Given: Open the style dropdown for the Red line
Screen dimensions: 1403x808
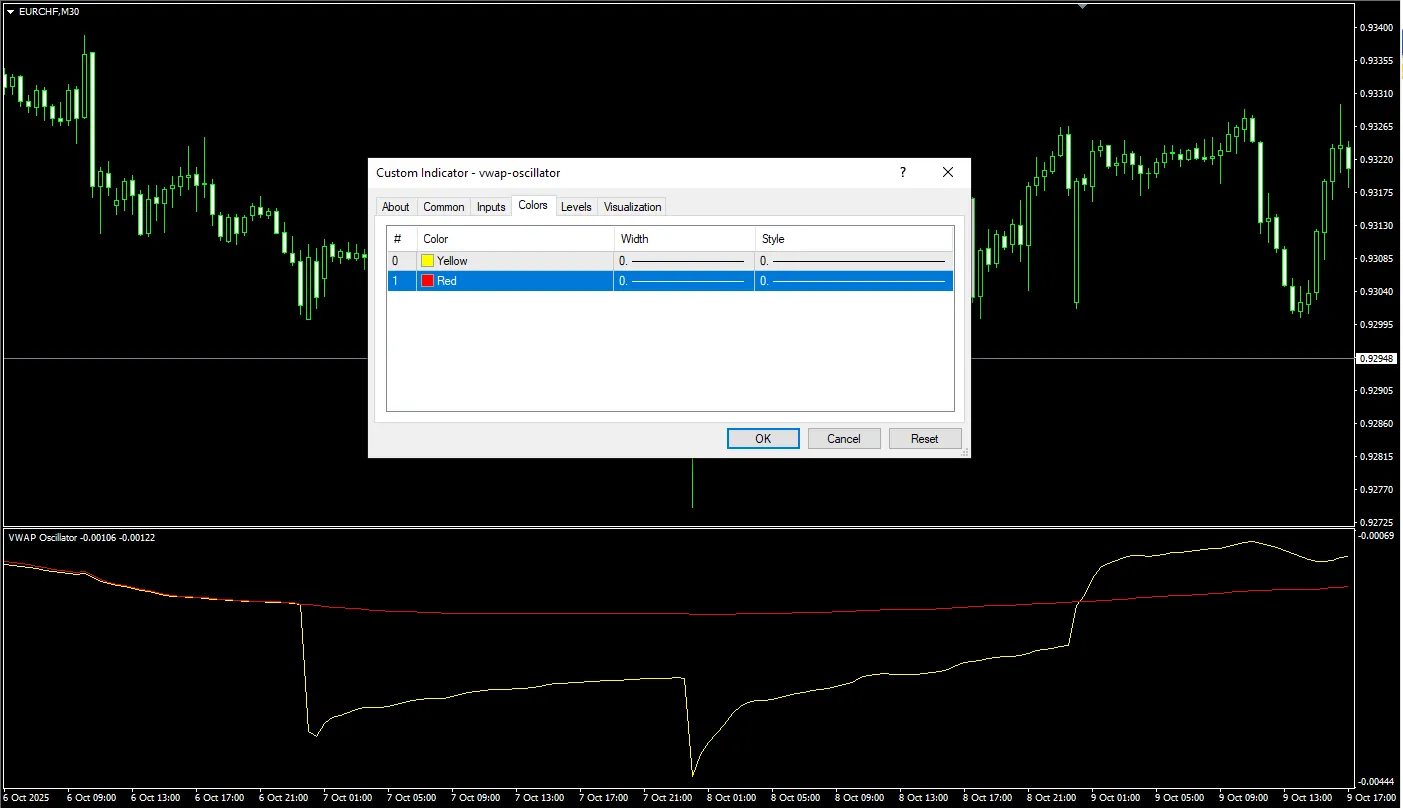Looking at the screenshot, I should click(x=853, y=282).
